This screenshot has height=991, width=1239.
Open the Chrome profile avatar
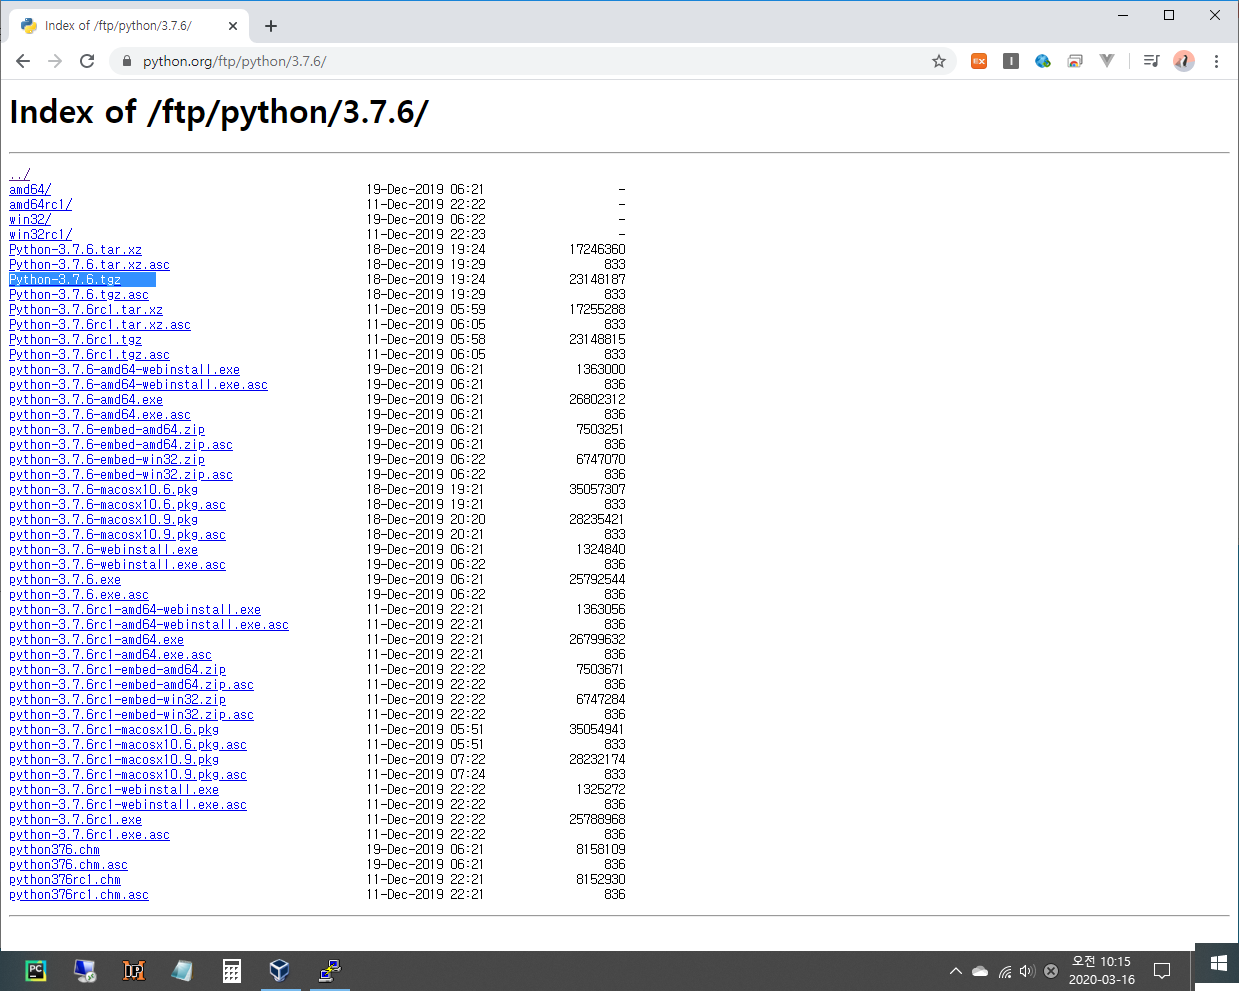click(x=1184, y=61)
